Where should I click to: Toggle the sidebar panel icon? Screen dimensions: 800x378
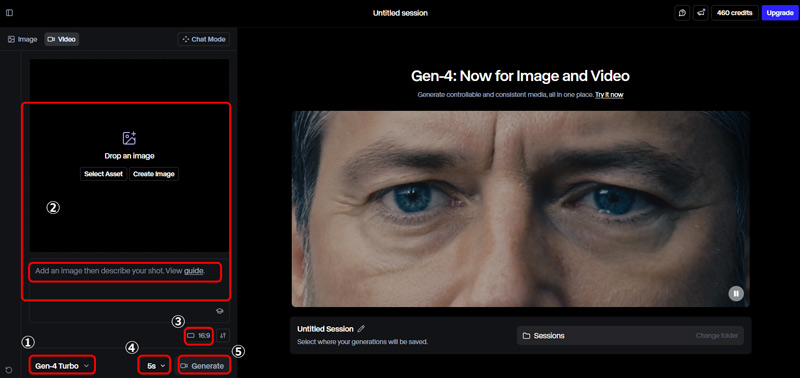[9, 13]
